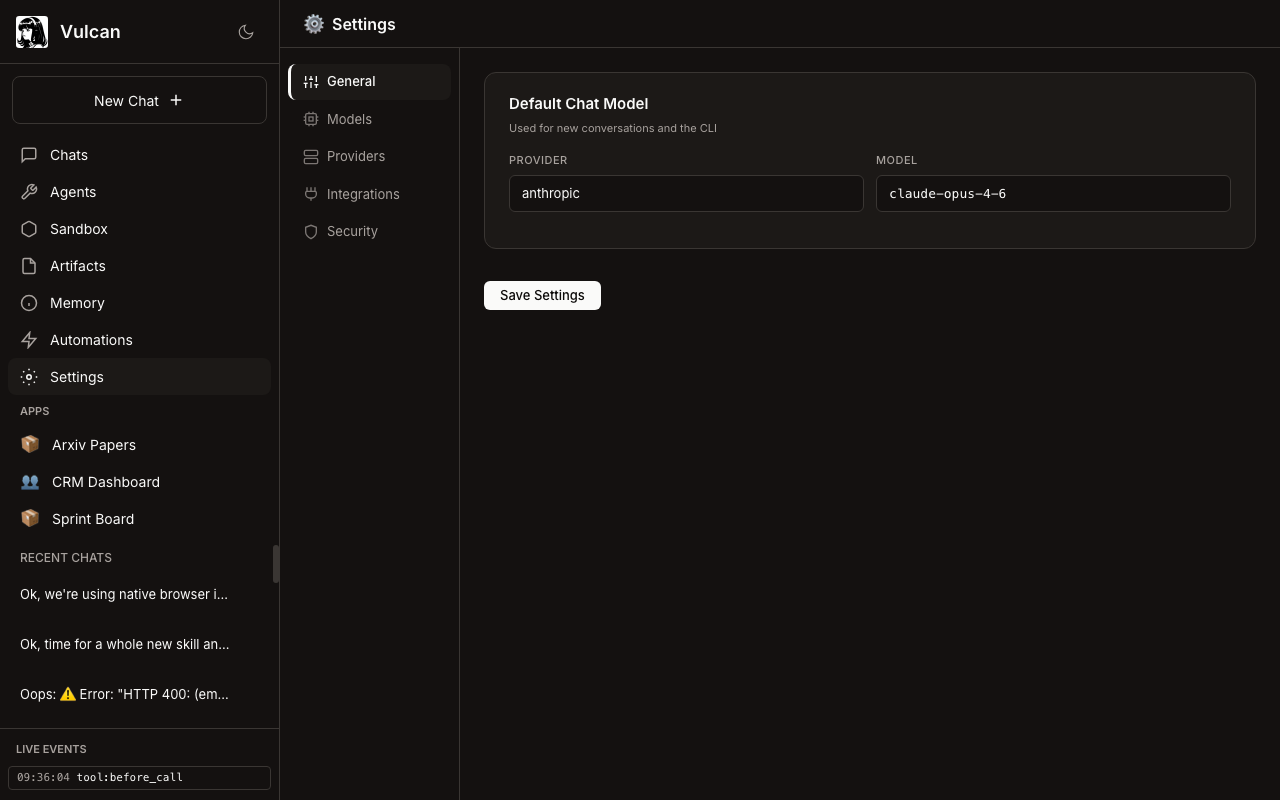Switch to the Models settings tab
This screenshot has width=1280, height=800.
(x=349, y=119)
